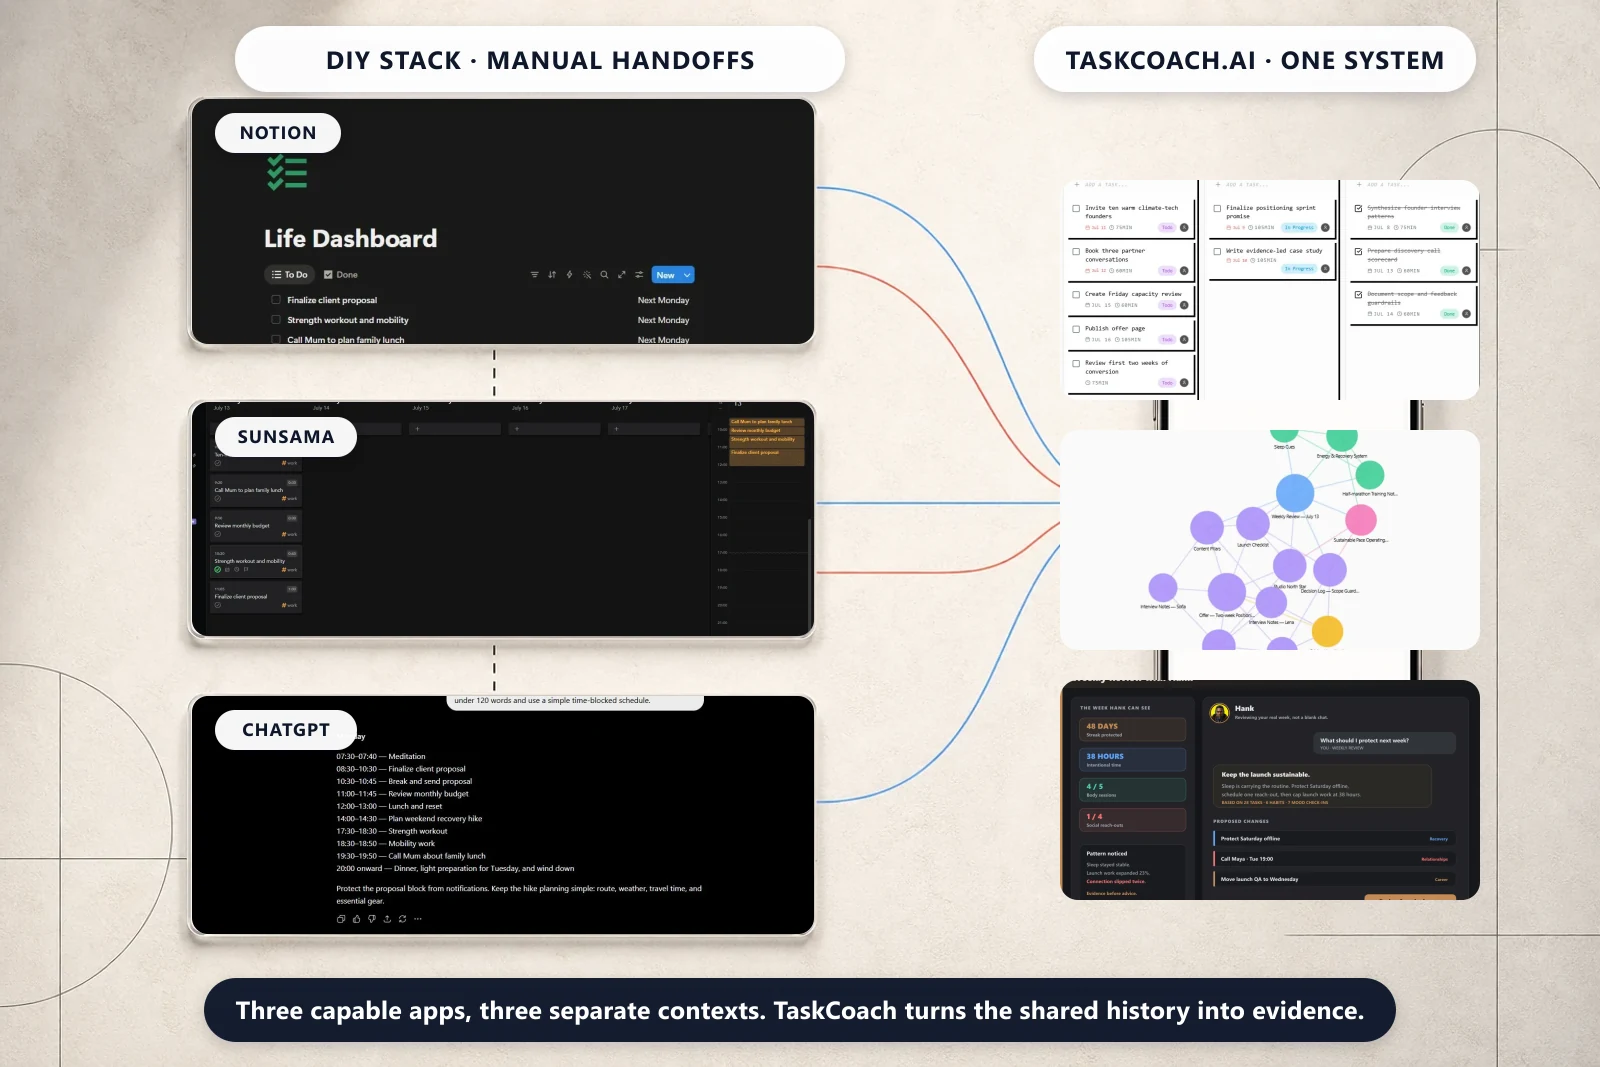Image resolution: width=1600 pixels, height=1067 pixels.
Task: Uncheck Synthesize founder interview patterns task
Action: pyautogui.click(x=1358, y=209)
